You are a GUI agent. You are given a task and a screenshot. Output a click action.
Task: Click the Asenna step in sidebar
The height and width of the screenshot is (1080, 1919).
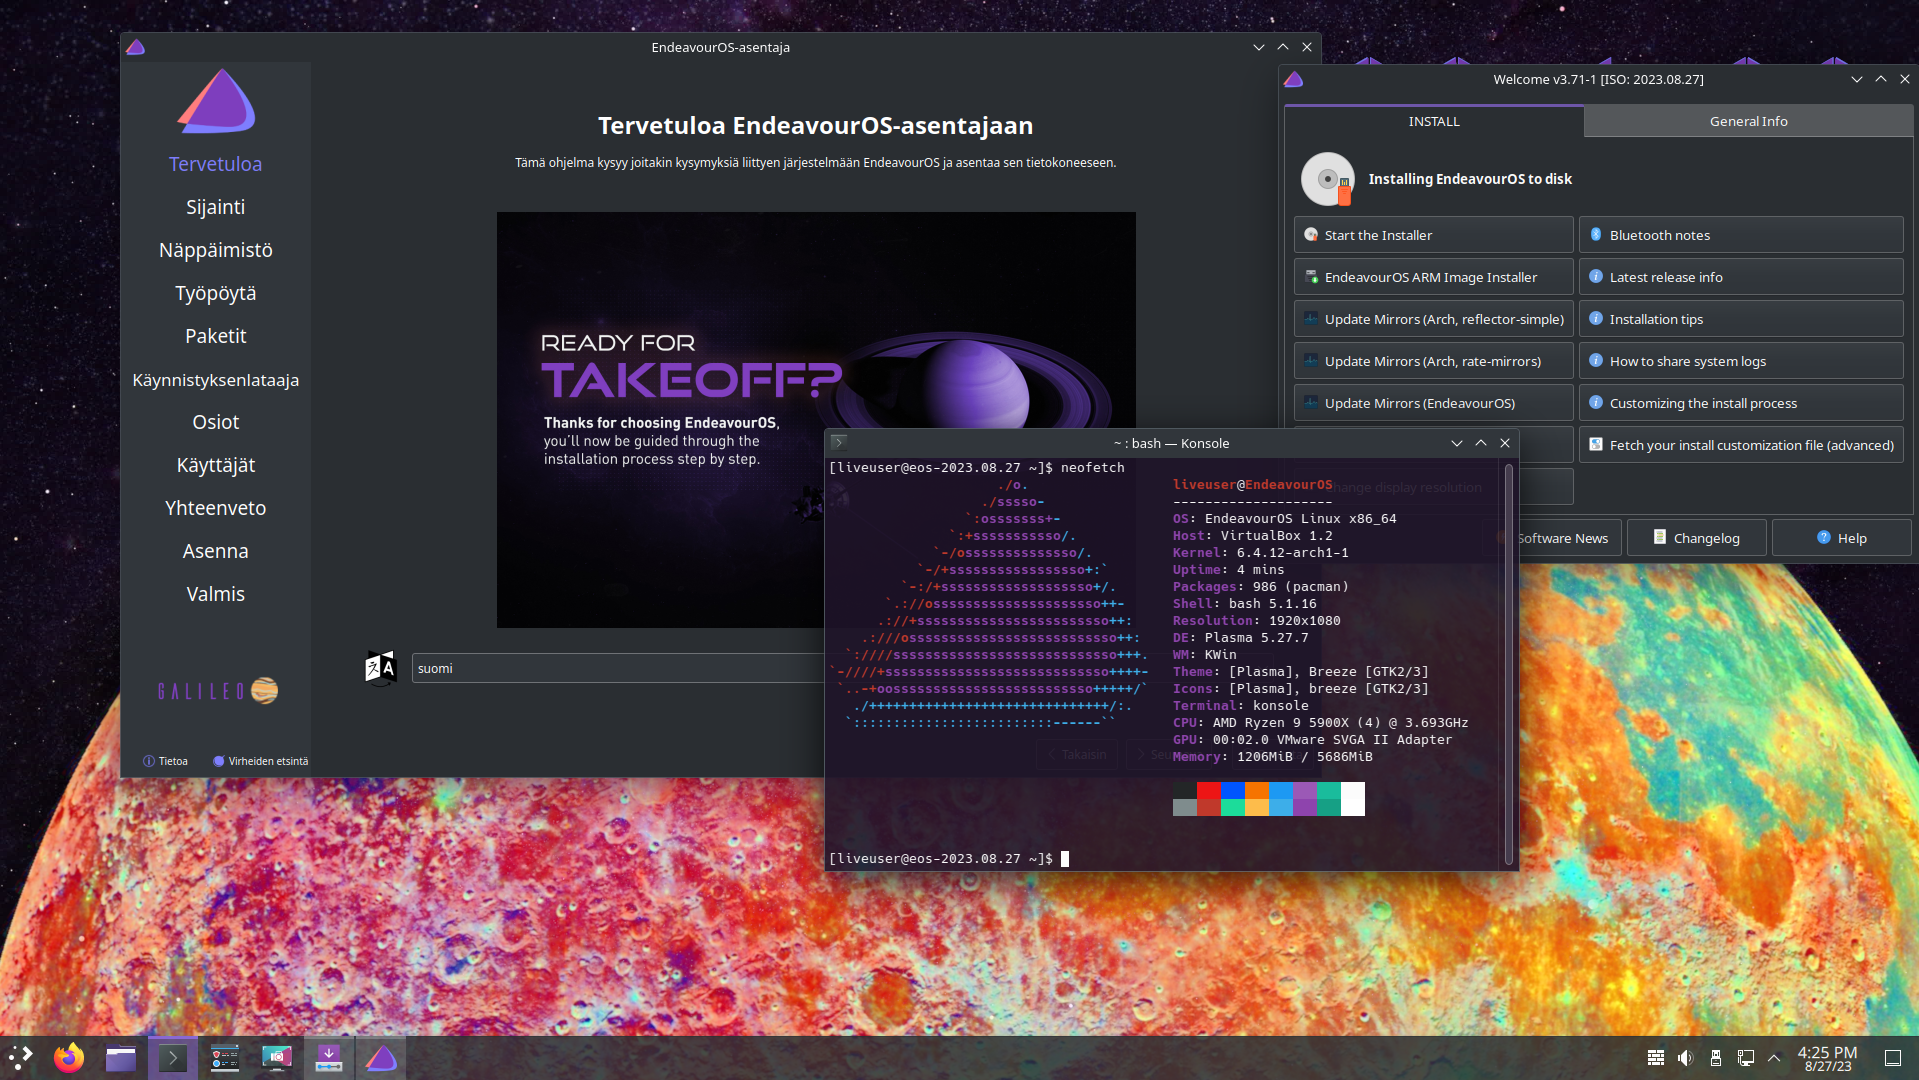215,551
